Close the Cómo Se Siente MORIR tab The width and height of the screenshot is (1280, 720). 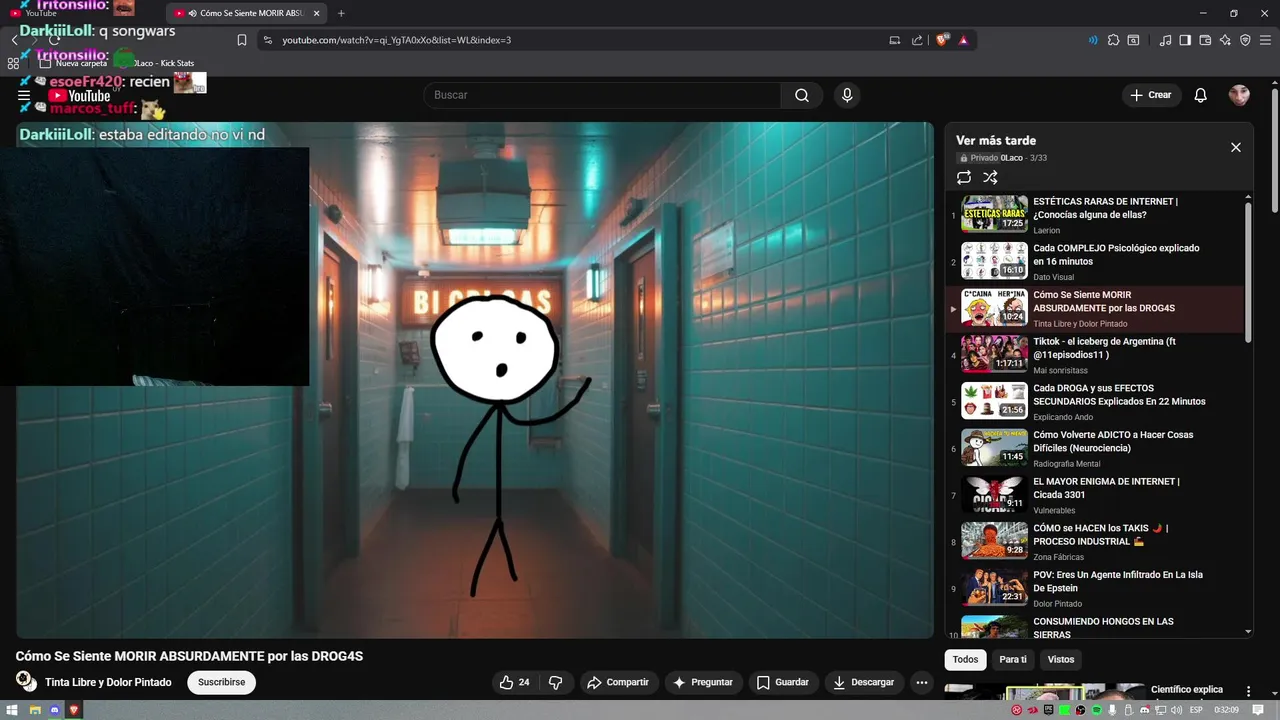pyautogui.click(x=317, y=13)
